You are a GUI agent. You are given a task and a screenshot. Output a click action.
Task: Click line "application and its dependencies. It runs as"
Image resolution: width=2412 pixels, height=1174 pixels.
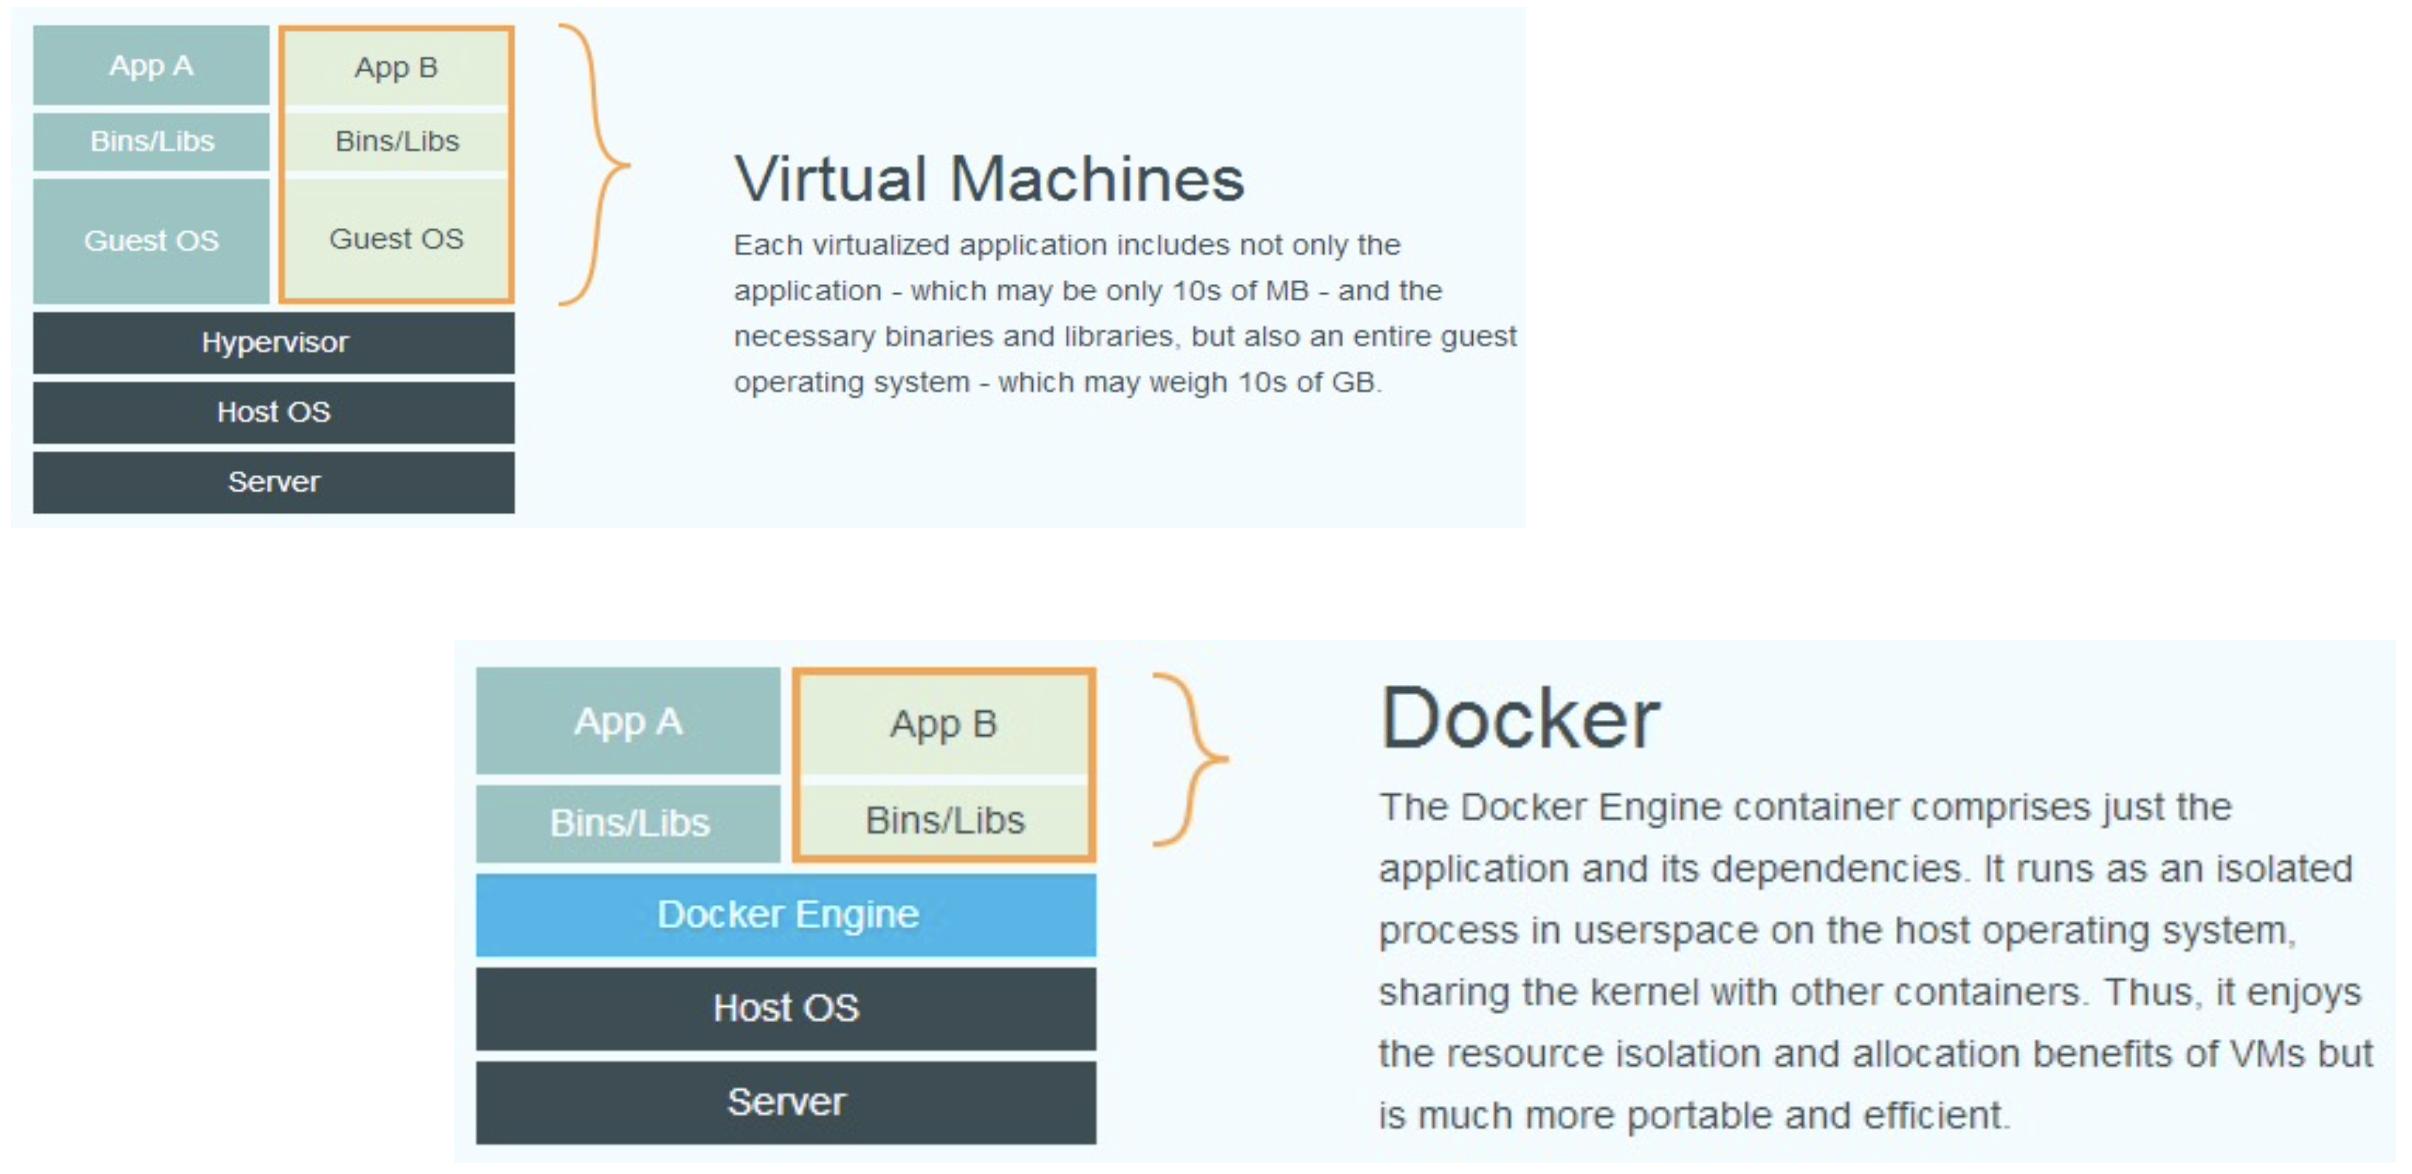click(x=1866, y=869)
